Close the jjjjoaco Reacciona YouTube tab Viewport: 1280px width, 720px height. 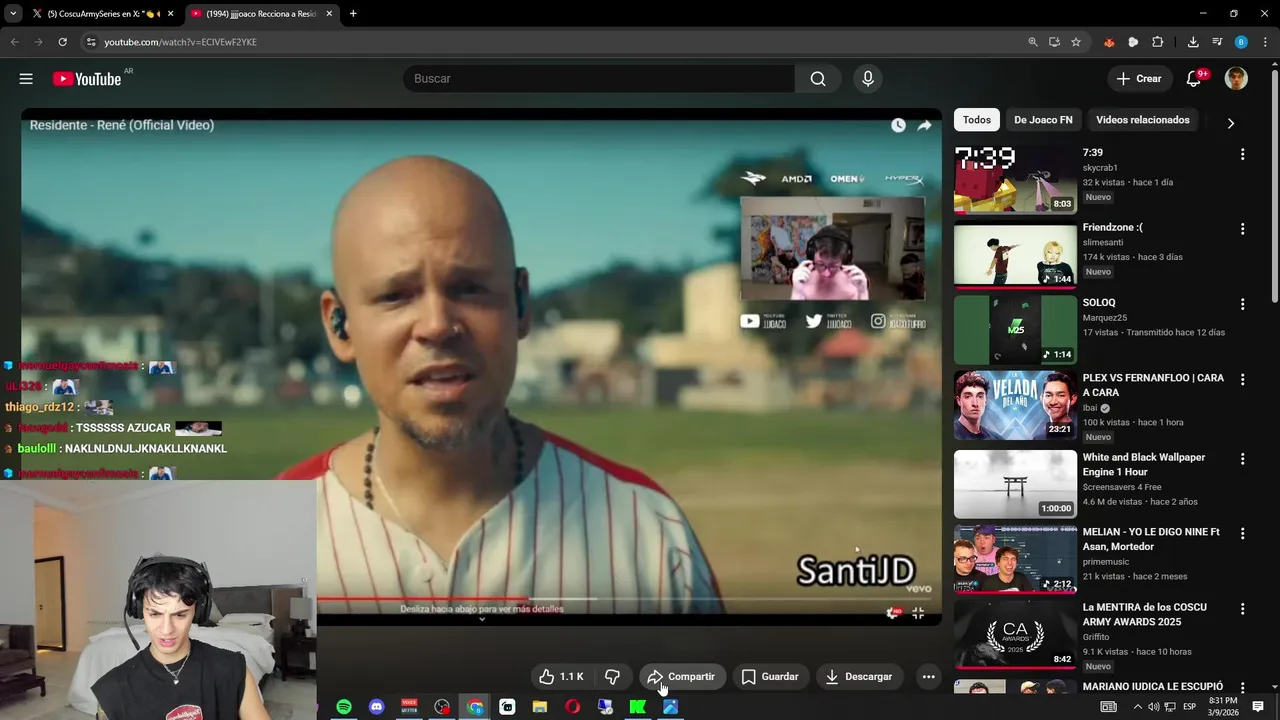[x=329, y=14]
